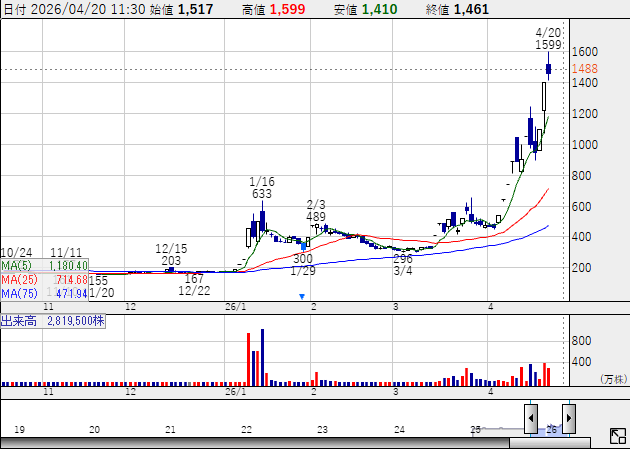The height and width of the screenshot is (449, 630).
Task: Click the 12/15 203 annotation
Action: (x=171, y=254)
